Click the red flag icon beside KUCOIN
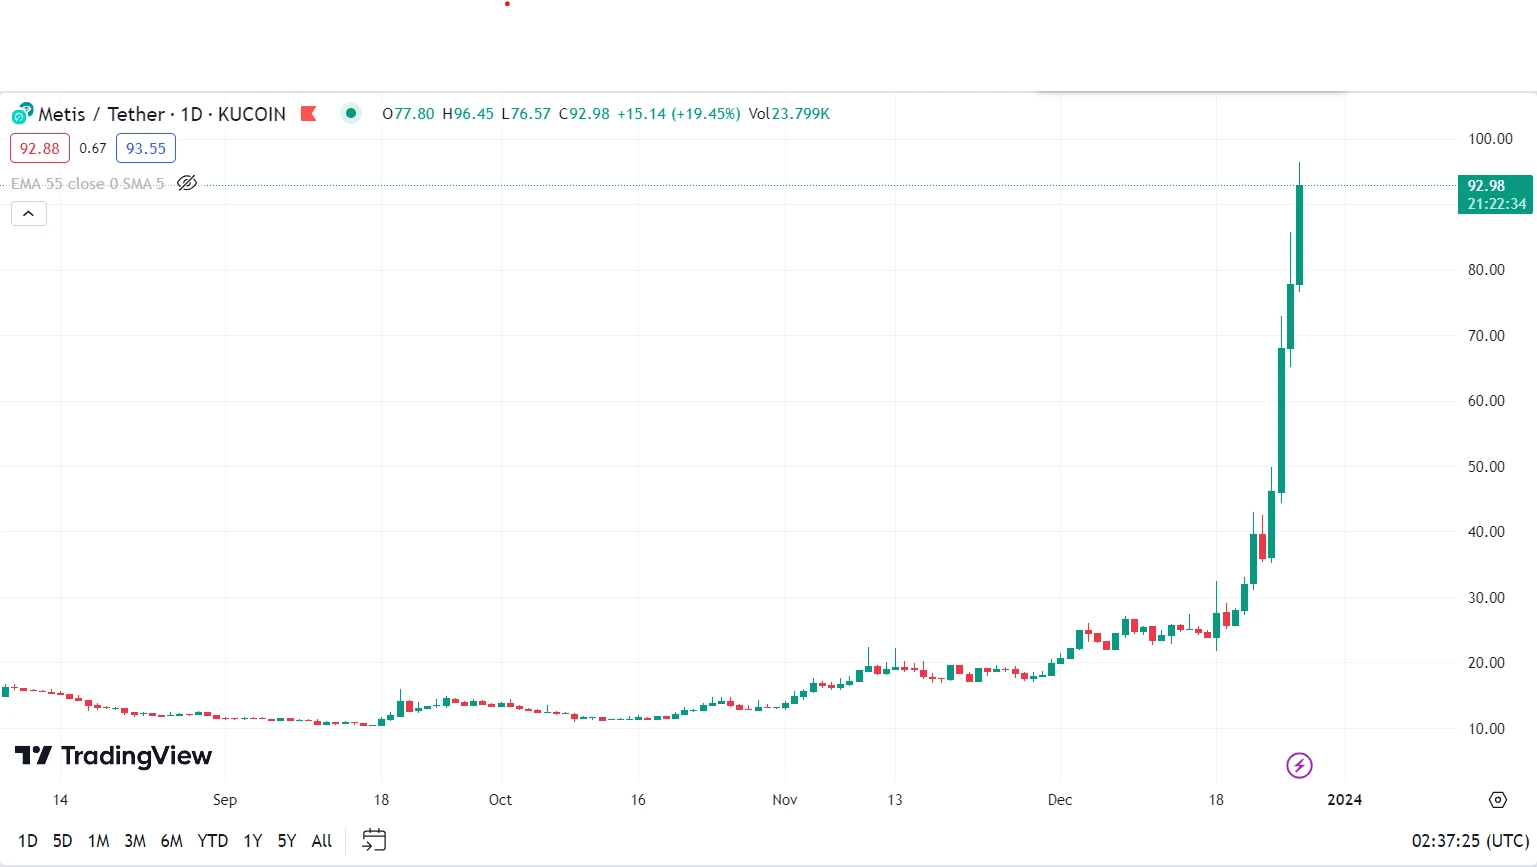1537x867 pixels. click(x=309, y=114)
